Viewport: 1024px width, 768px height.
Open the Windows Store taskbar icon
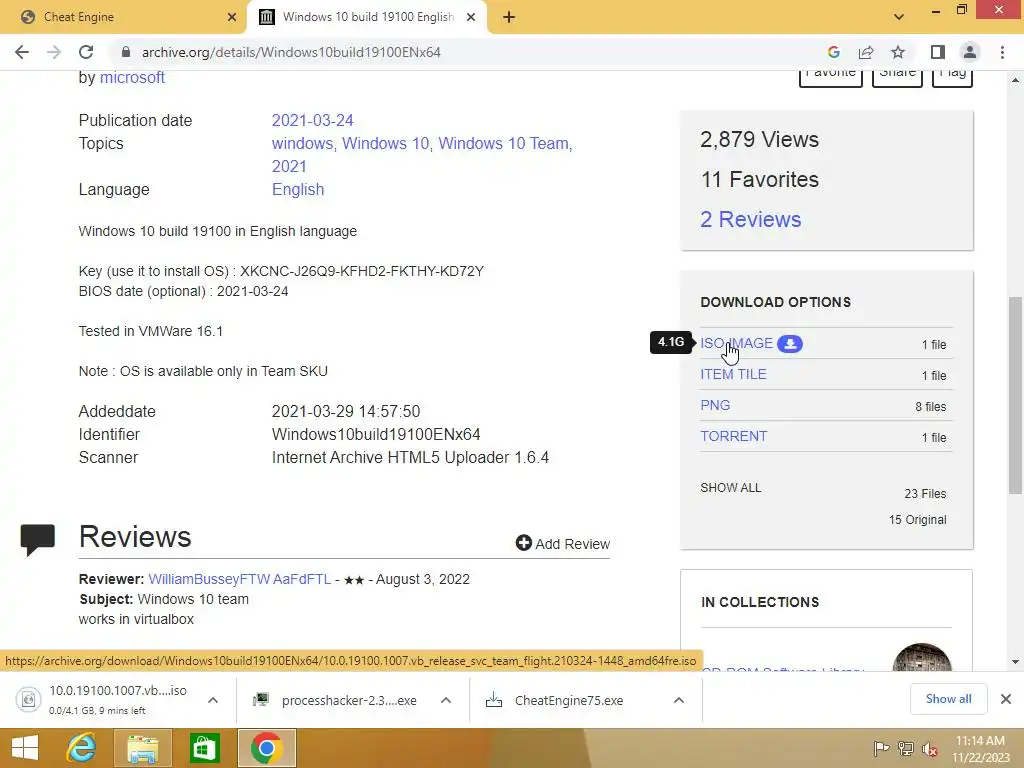pos(204,748)
